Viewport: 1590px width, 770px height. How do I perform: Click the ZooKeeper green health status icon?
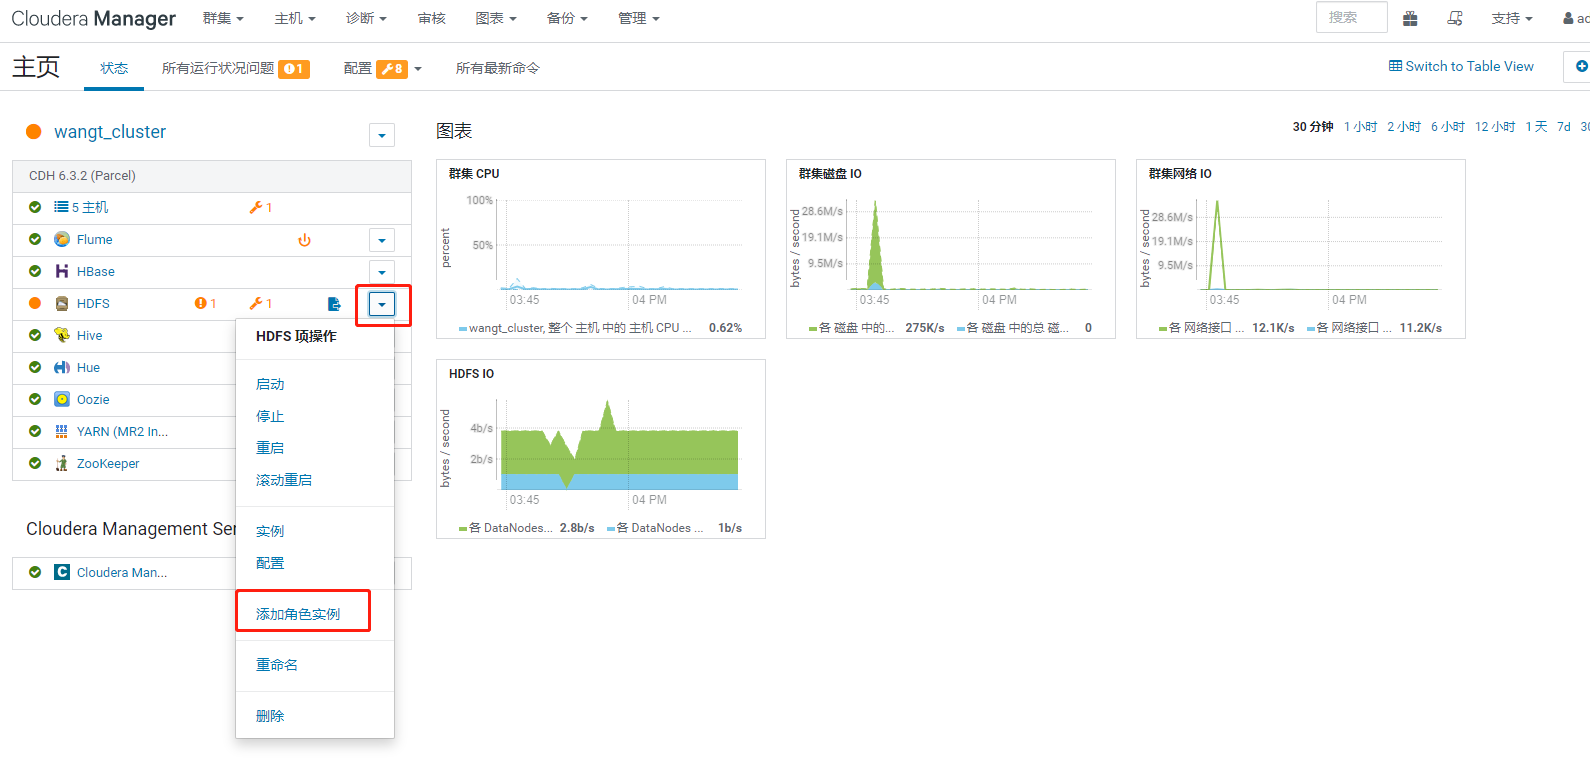coord(35,464)
